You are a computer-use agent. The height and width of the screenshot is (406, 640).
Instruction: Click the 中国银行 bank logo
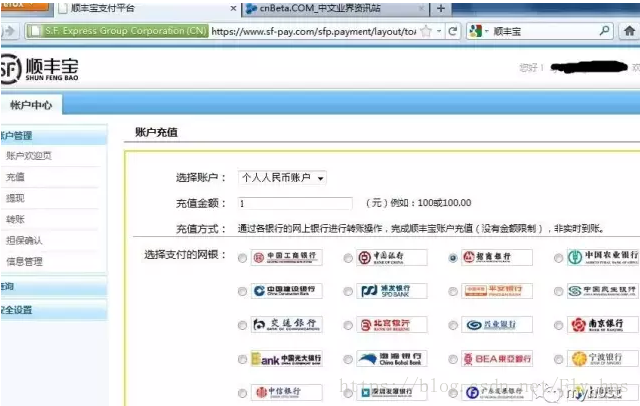point(392,257)
